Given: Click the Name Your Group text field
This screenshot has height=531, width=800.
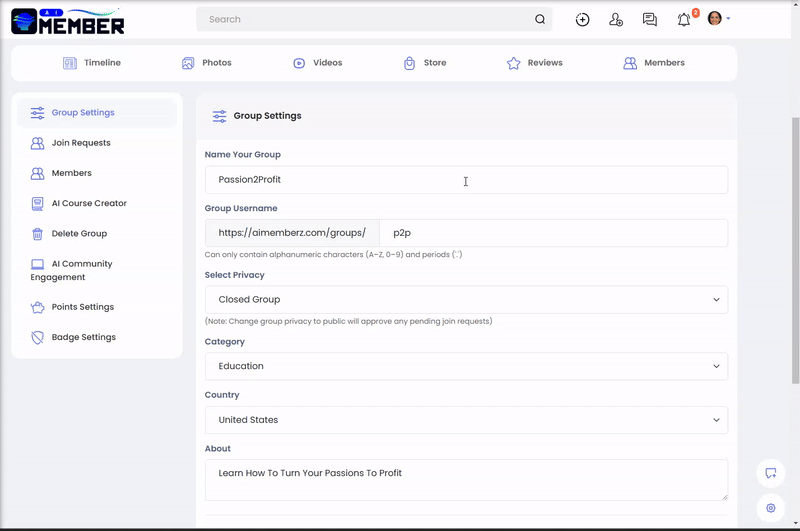Looking at the screenshot, I should [x=466, y=180].
